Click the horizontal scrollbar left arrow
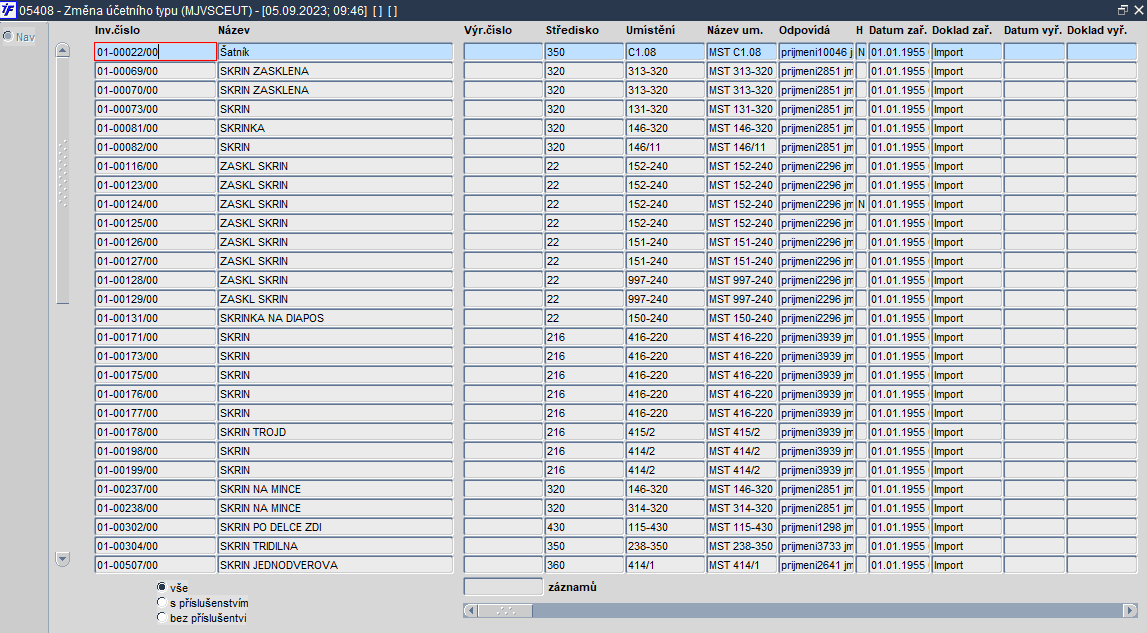 [470, 610]
